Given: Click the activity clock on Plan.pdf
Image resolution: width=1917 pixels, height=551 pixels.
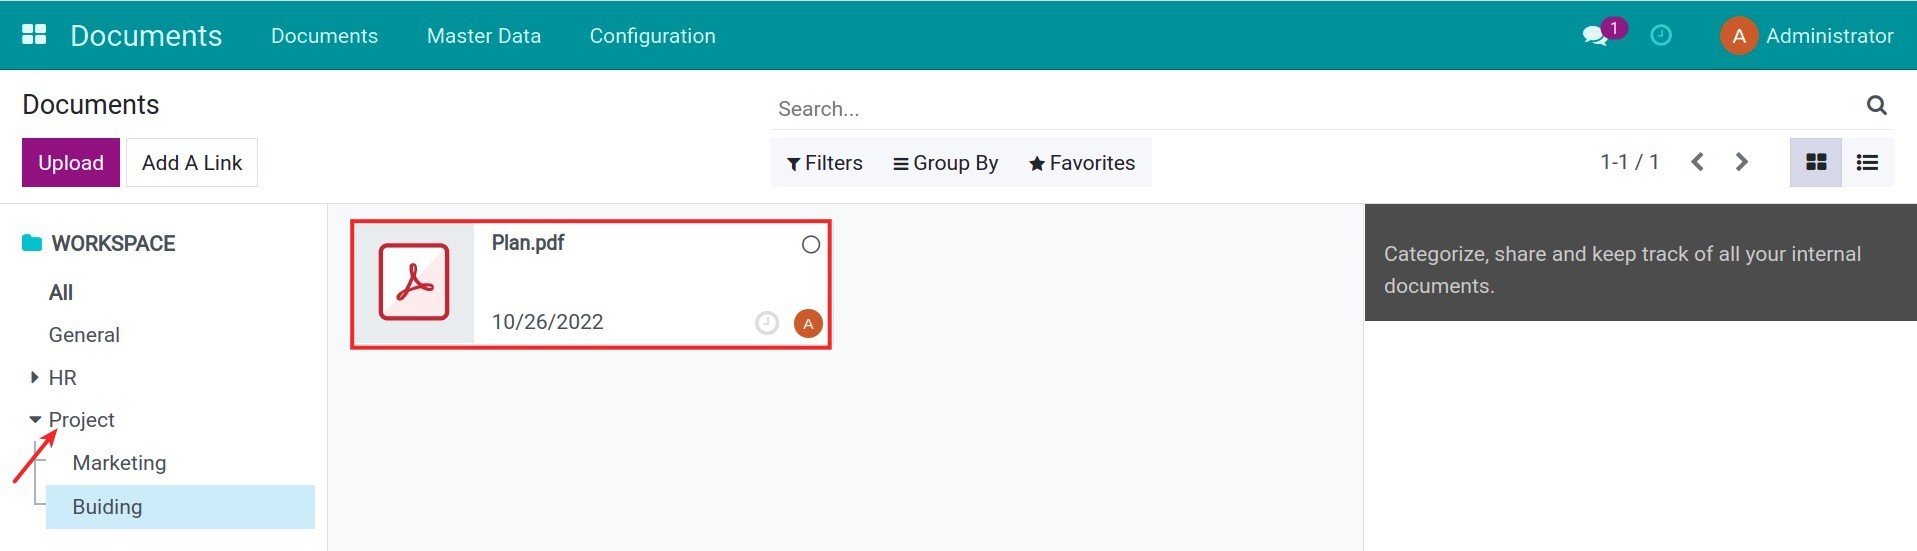Looking at the screenshot, I should tap(767, 323).
